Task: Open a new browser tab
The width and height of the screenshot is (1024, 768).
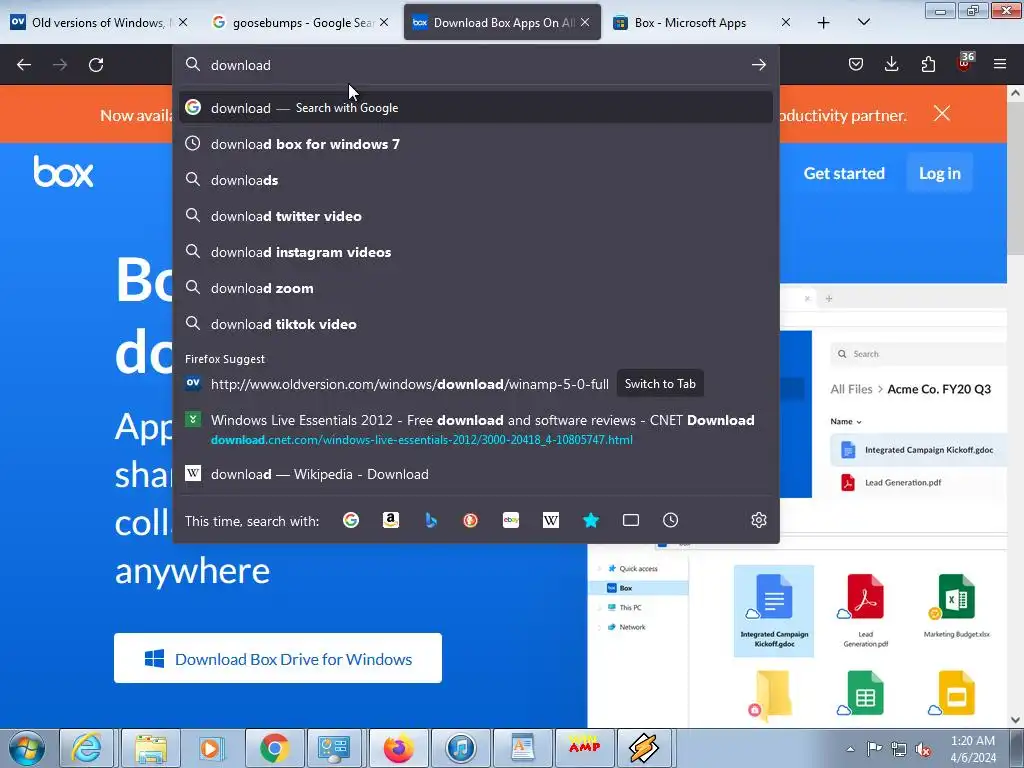Action: point(824,23)
